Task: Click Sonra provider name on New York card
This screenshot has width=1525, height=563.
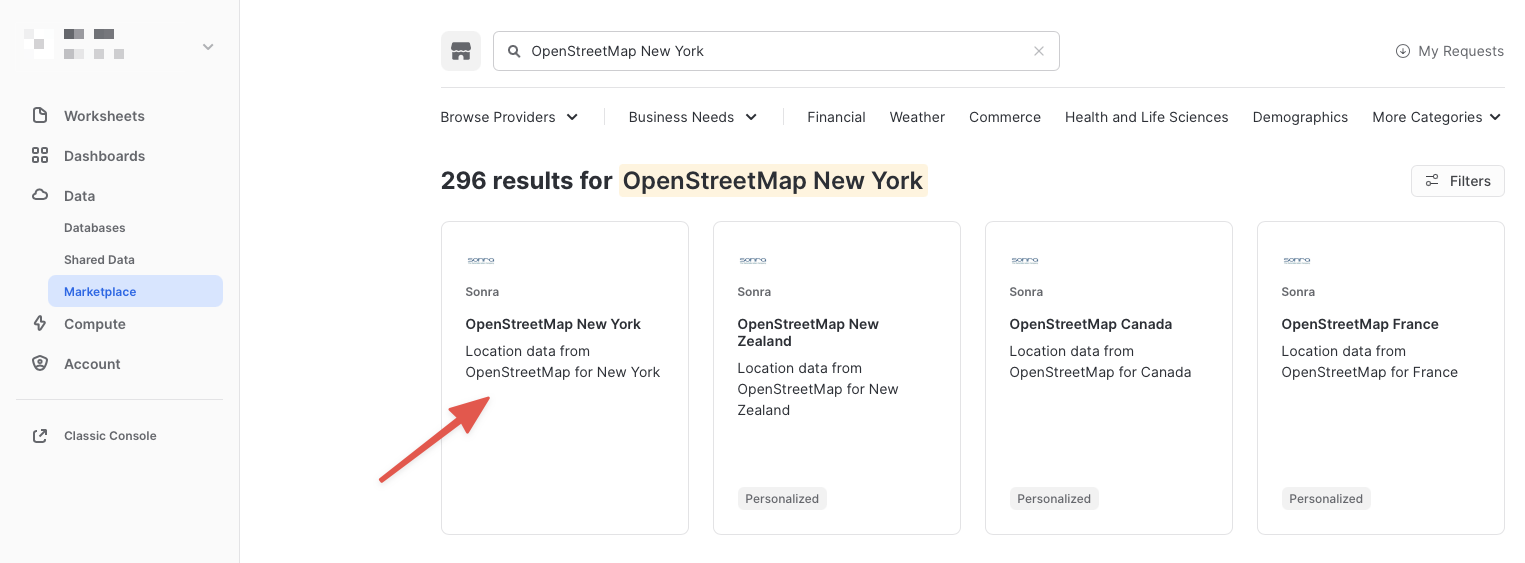Action: (482, 292)
